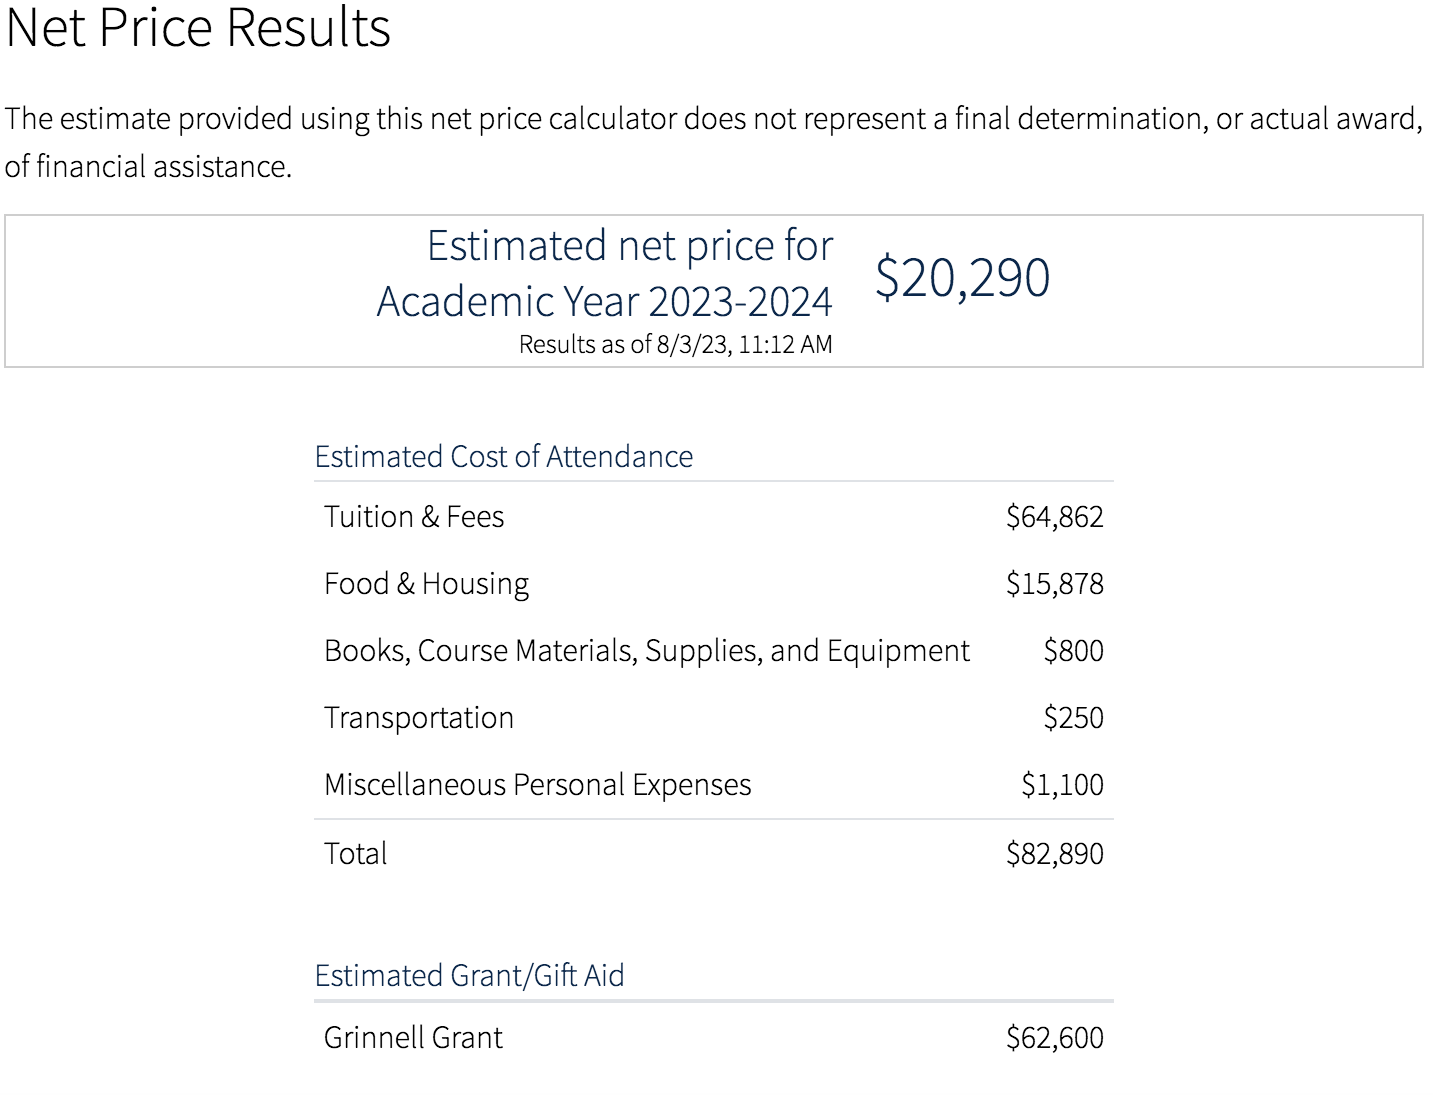Click the Estimated Grant/Gift Aid heading
This screenshot has width=1433, height=1095.
(x=469, y=975)
